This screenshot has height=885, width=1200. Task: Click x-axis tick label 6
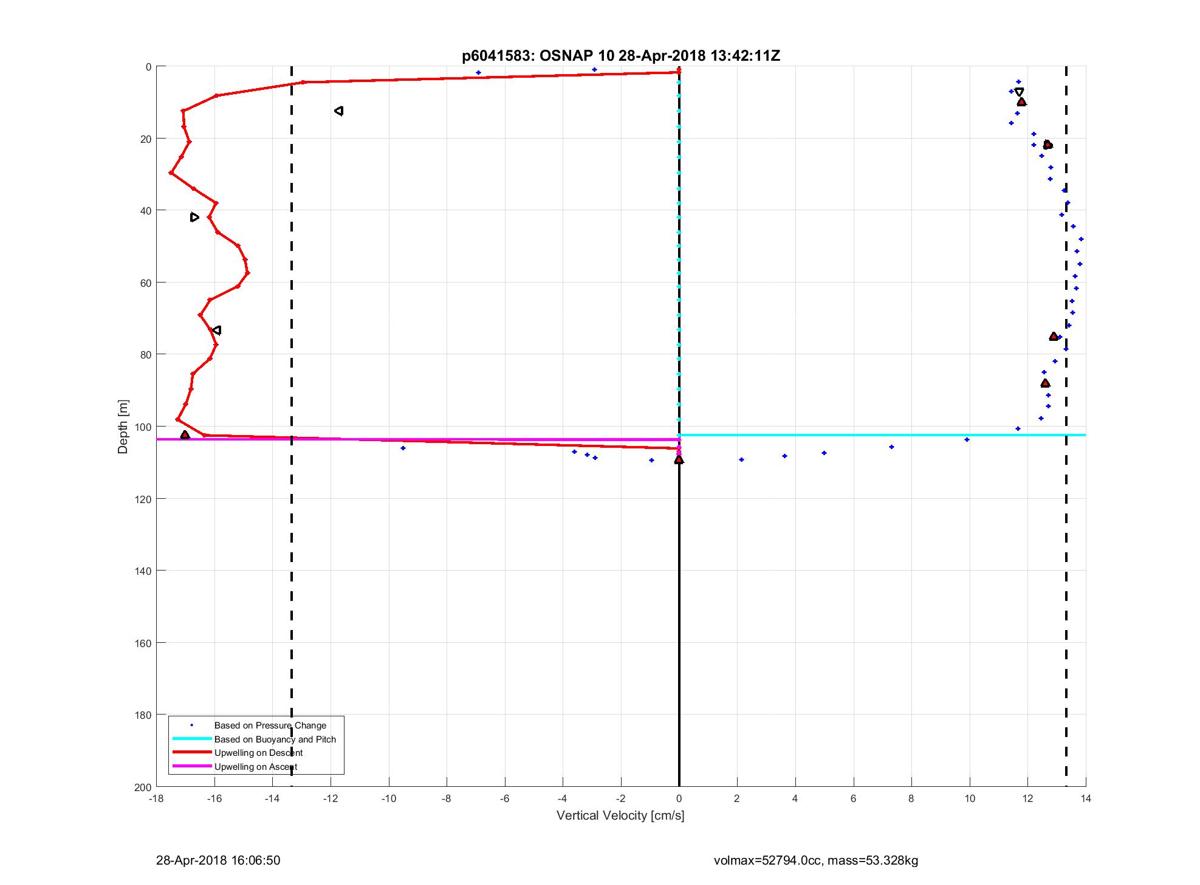853,799
